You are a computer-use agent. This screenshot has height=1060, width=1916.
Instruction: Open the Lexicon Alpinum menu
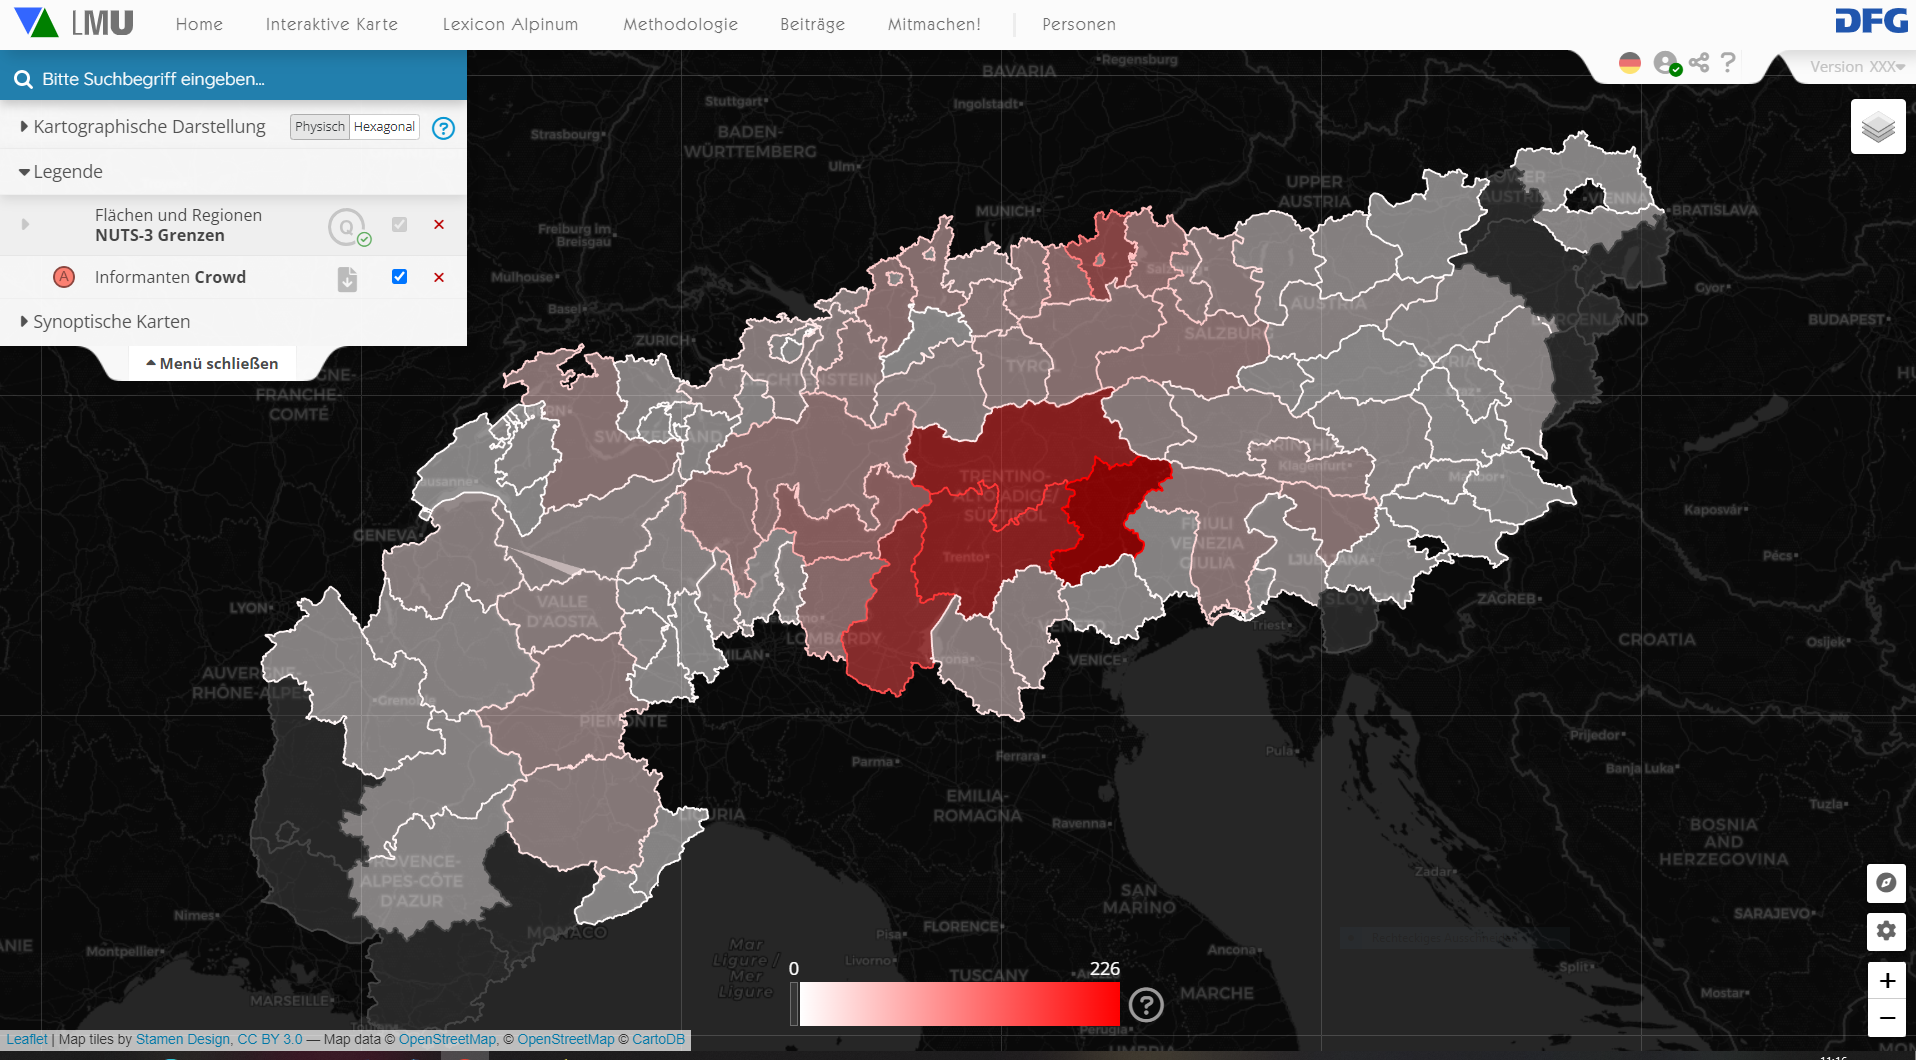pos(510,24)
